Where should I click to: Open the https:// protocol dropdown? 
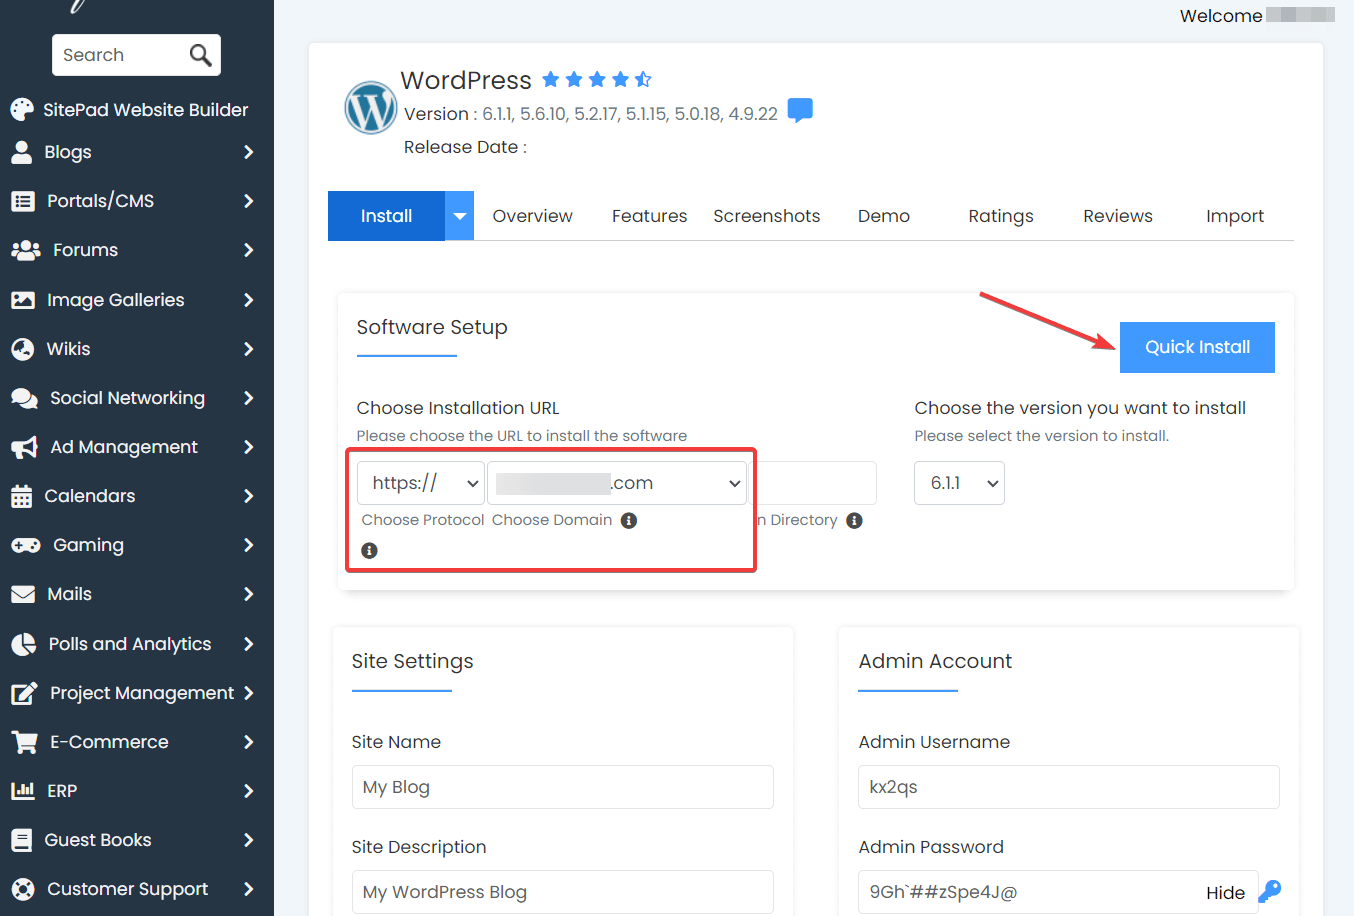tap(420, 482)
